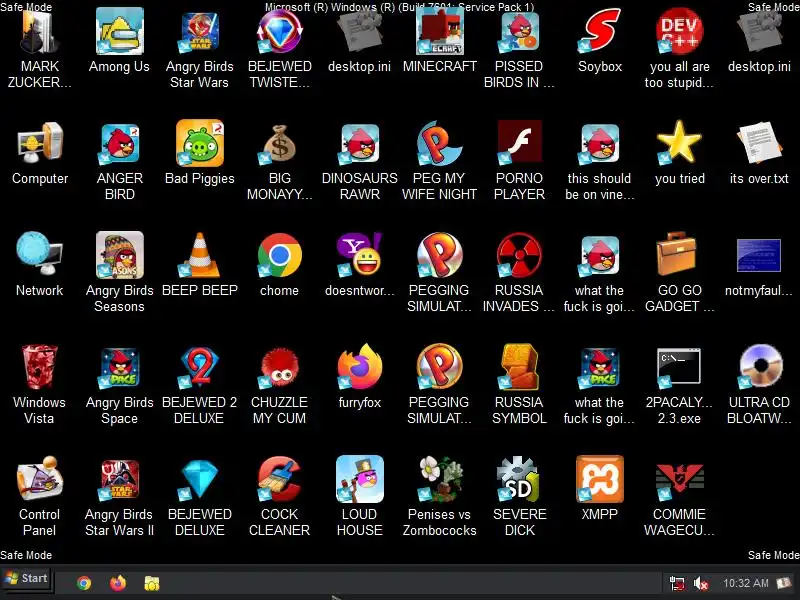Open the DINOSAURS RAWR shortcut
This screenshot has height=600, width=800.
pos(360,144)
